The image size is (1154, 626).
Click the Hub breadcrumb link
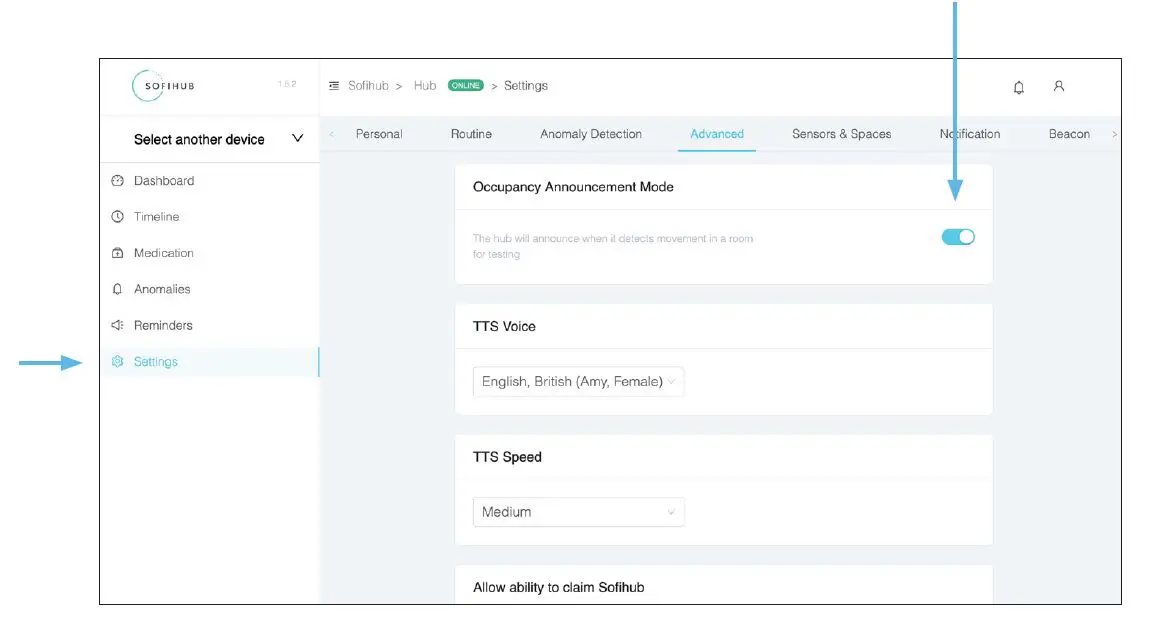[425, 86]
